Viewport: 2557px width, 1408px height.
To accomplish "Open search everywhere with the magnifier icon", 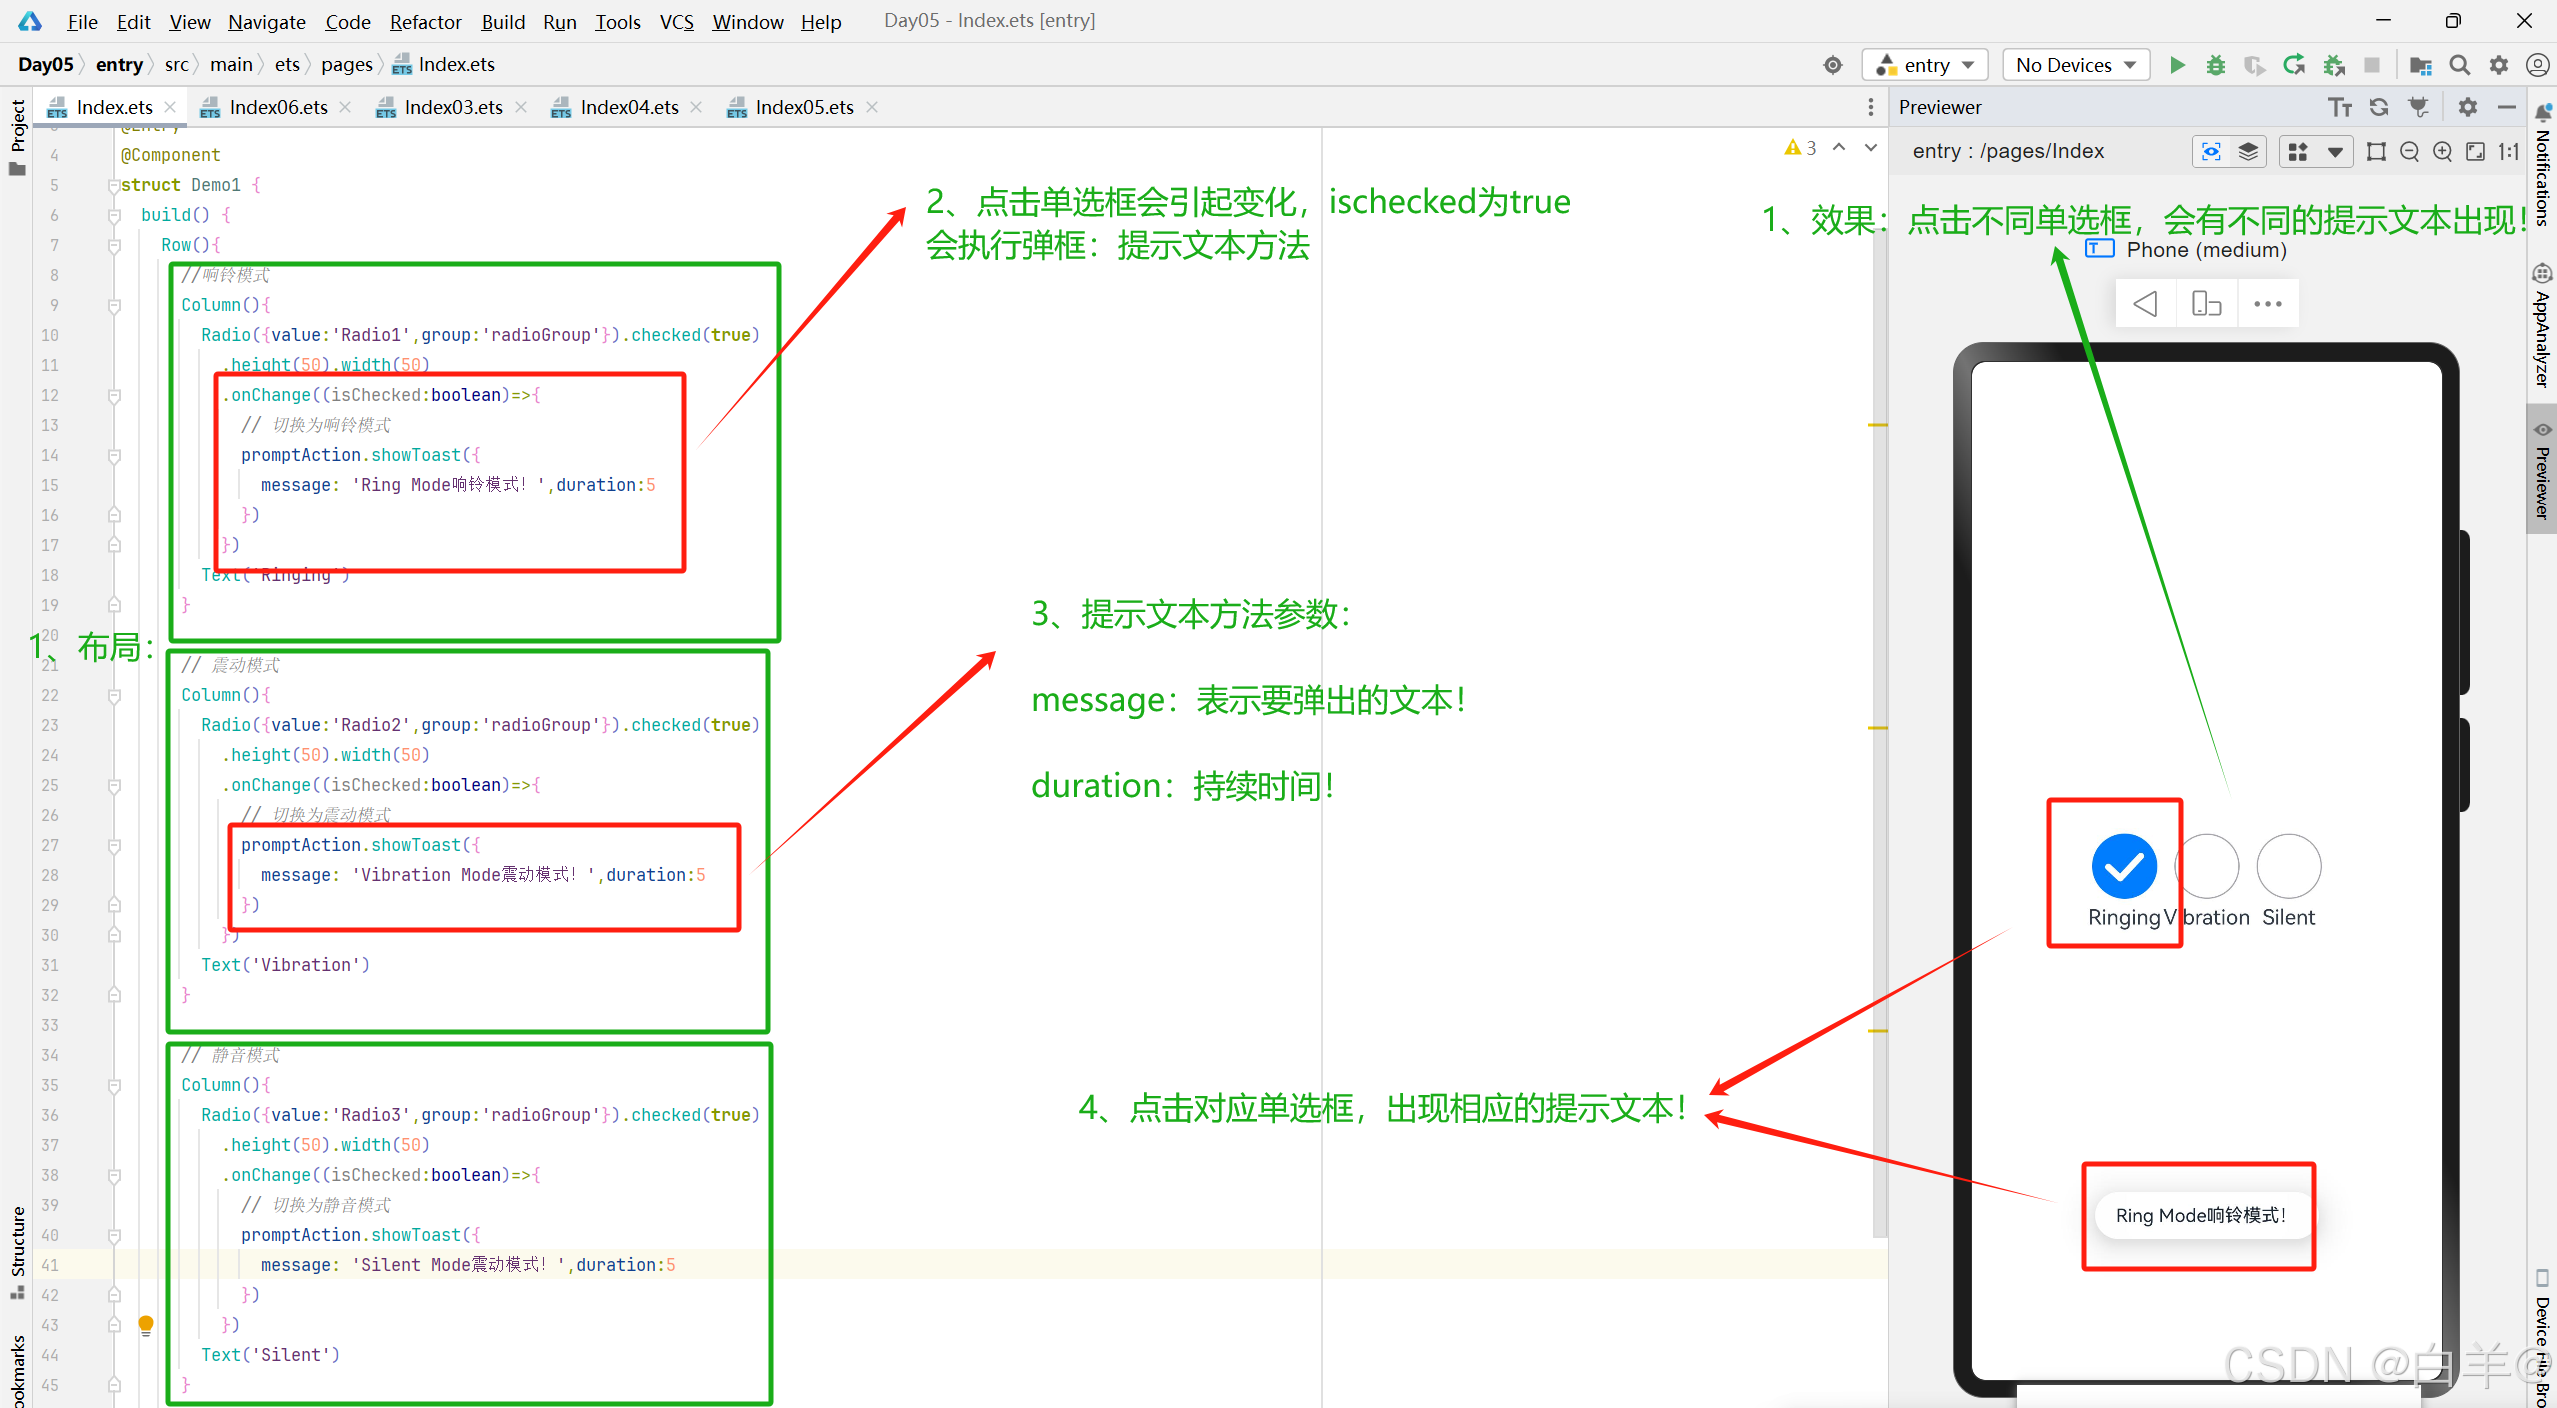I will pyautogui.click(x=2462, y=65).
